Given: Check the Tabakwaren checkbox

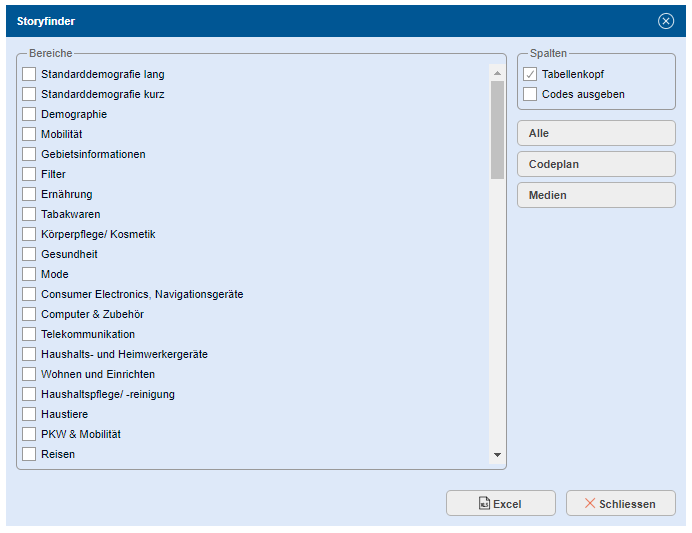Looking at the screenshot, I should 29,214.
